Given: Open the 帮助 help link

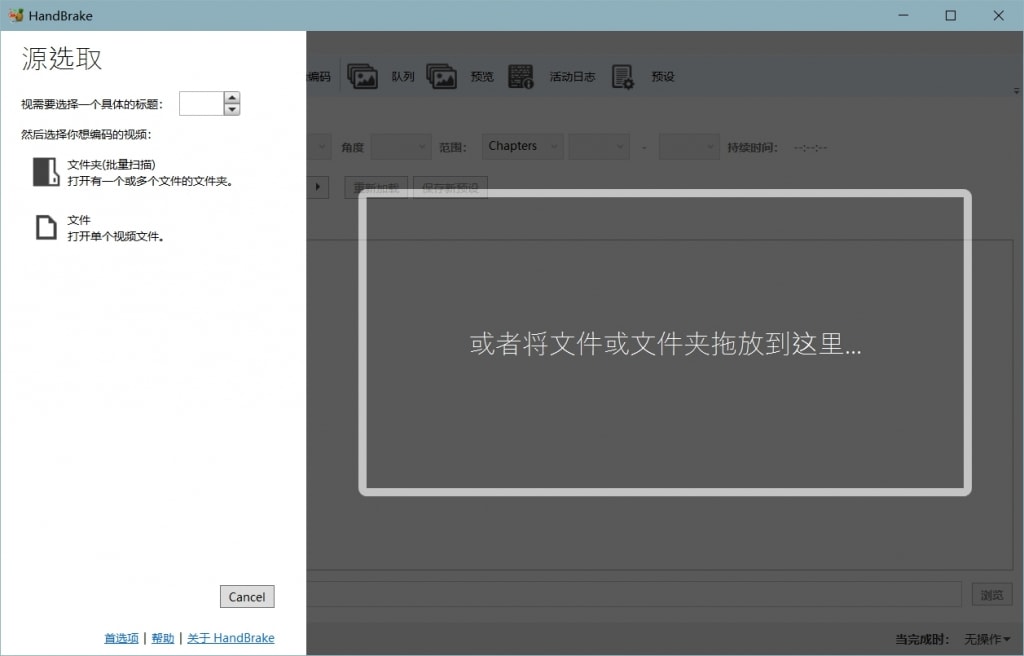Looking at the screenshot, I should click(x=163, y=638).
